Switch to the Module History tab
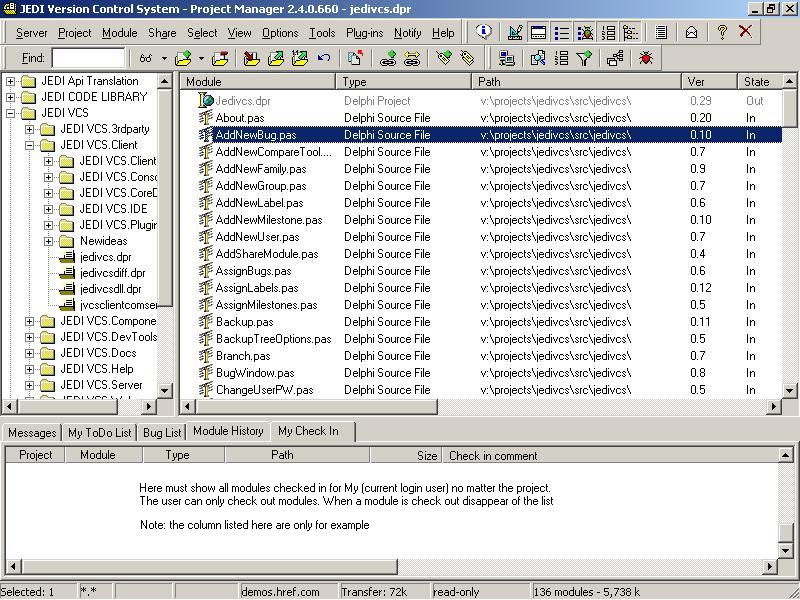 [228, 431]
